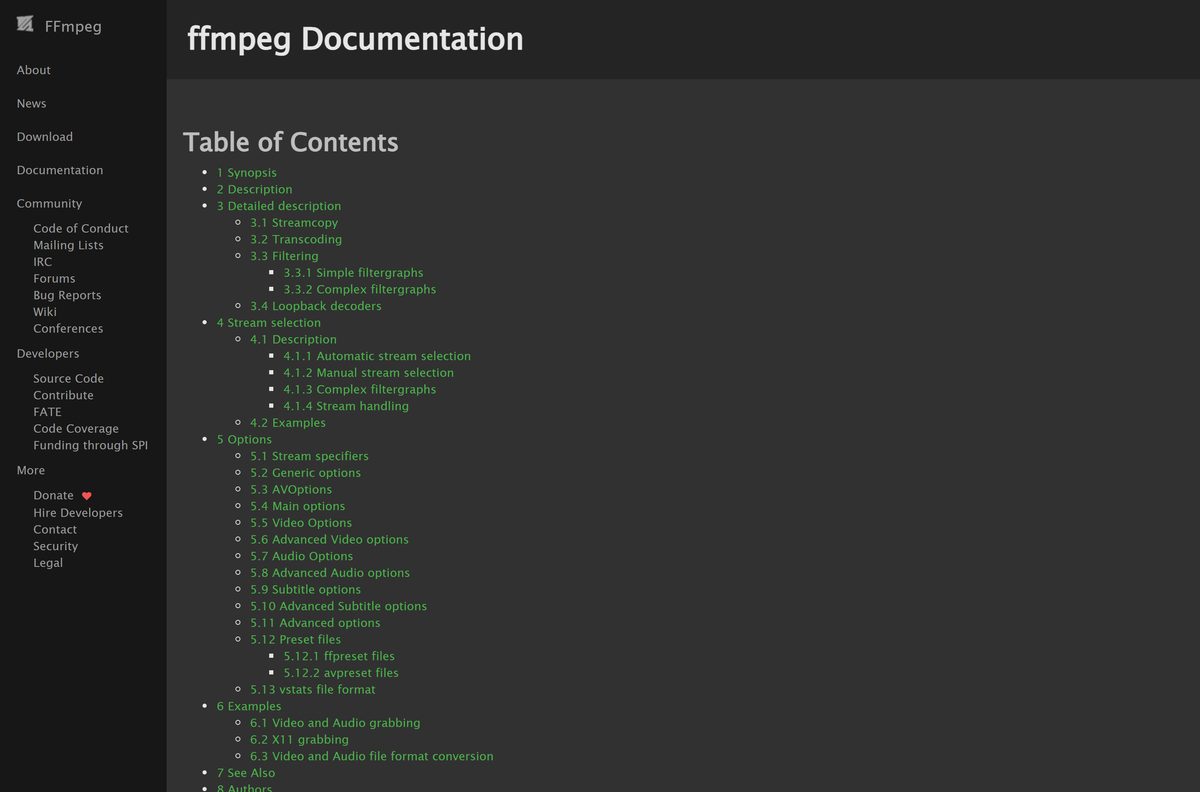Open Funding through SPI link
Image resolution: width=1200 pixels, height=792 pixels.
[90, 445]
